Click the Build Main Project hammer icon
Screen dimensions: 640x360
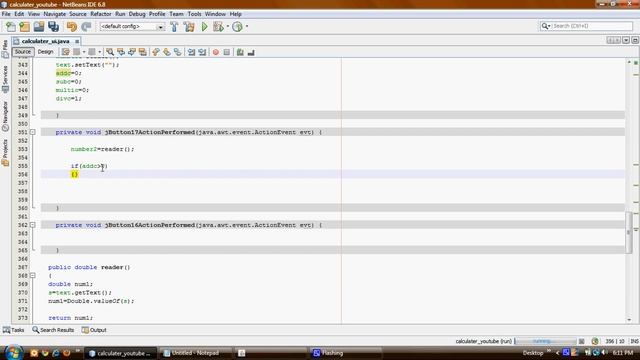click(x=174, y=27)
